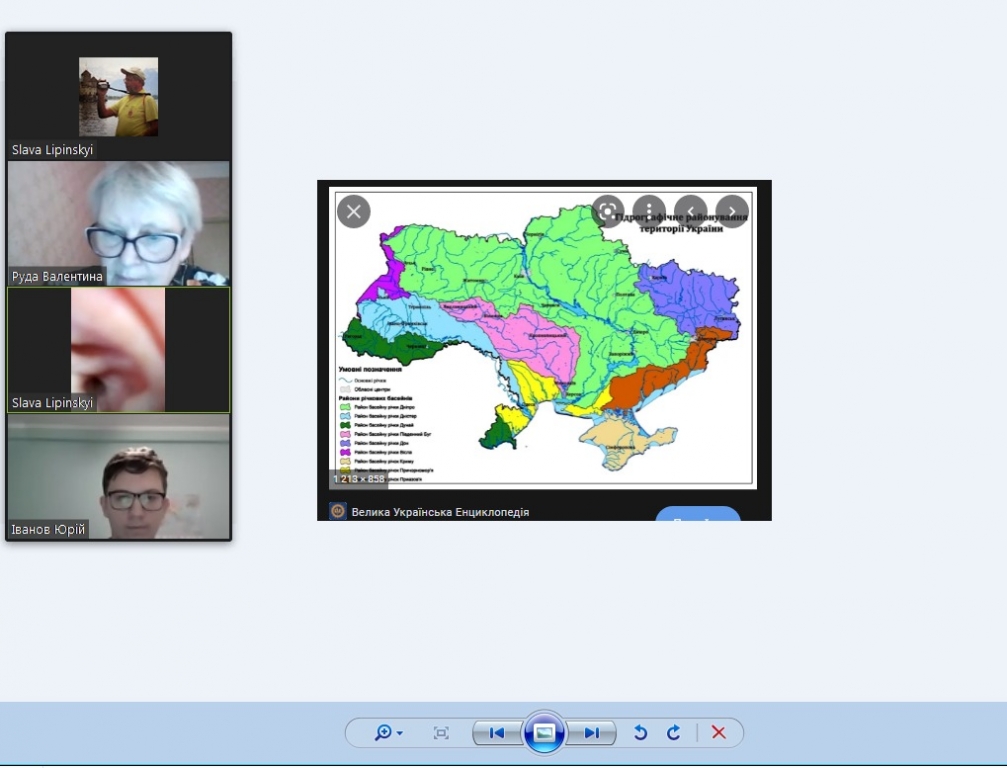Rotate the image counterclockwise
The image size is (1007, 768).
coord(640,733)
